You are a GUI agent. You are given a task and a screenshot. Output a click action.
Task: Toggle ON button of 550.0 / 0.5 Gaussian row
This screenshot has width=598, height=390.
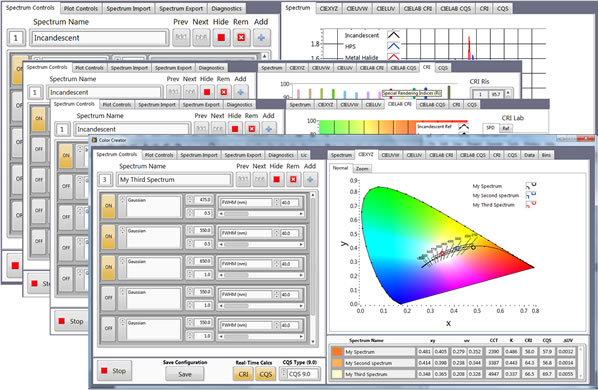pyautogui.click(x=108, y=236)
